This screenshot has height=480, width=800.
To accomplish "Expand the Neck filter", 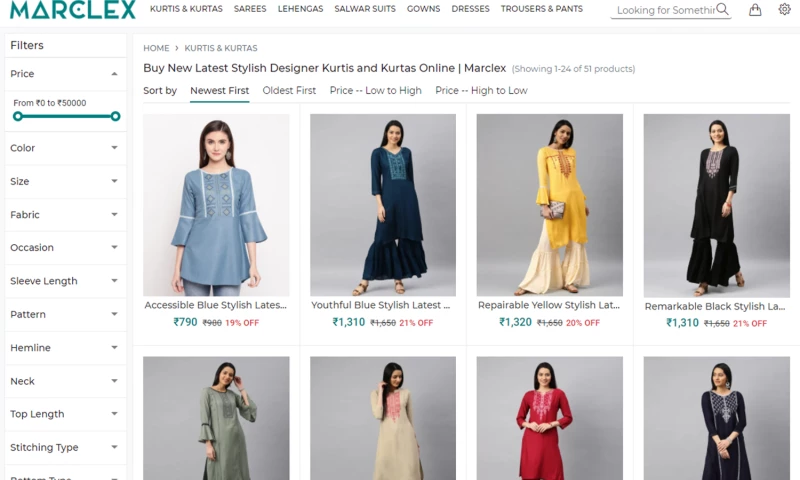I will coord(65,381).
